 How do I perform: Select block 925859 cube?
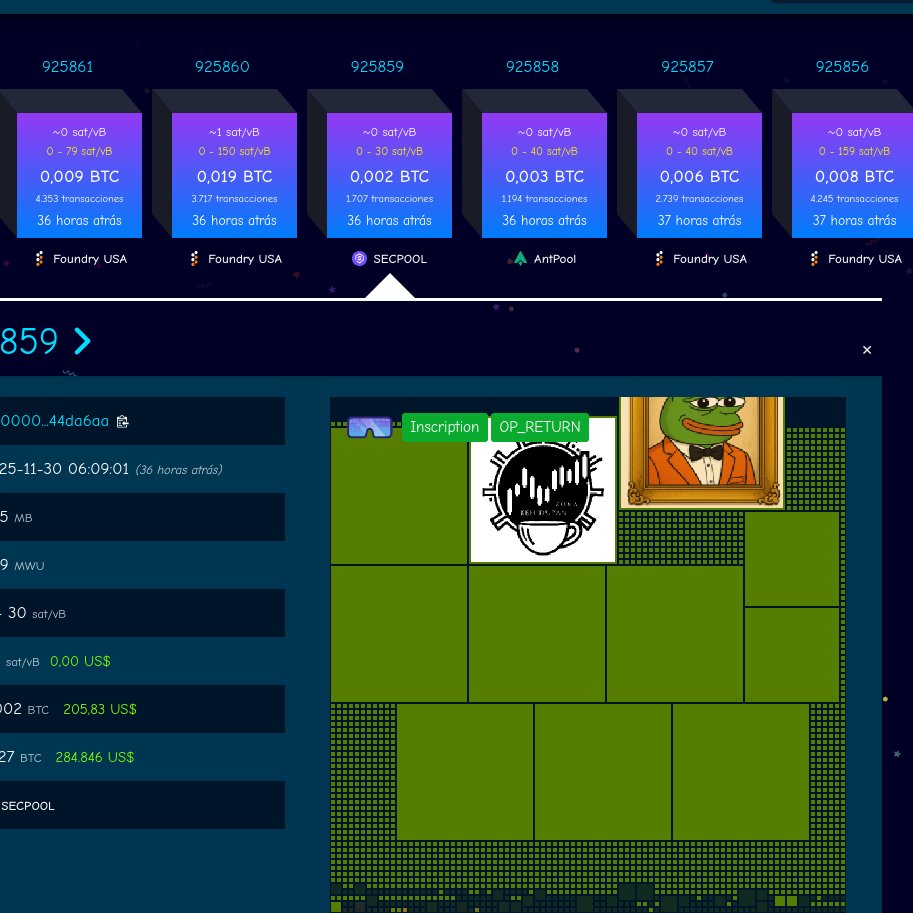(x=389, y=175)
